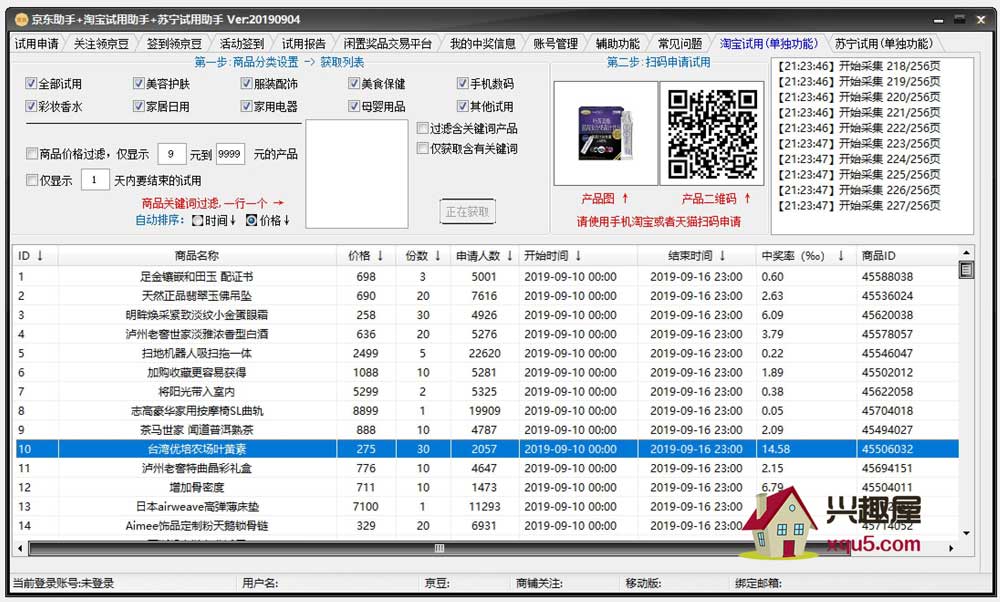Select 时间 auto-sort option
The width and height of the screenshot is (1000, 602).
tap(198, 220)
